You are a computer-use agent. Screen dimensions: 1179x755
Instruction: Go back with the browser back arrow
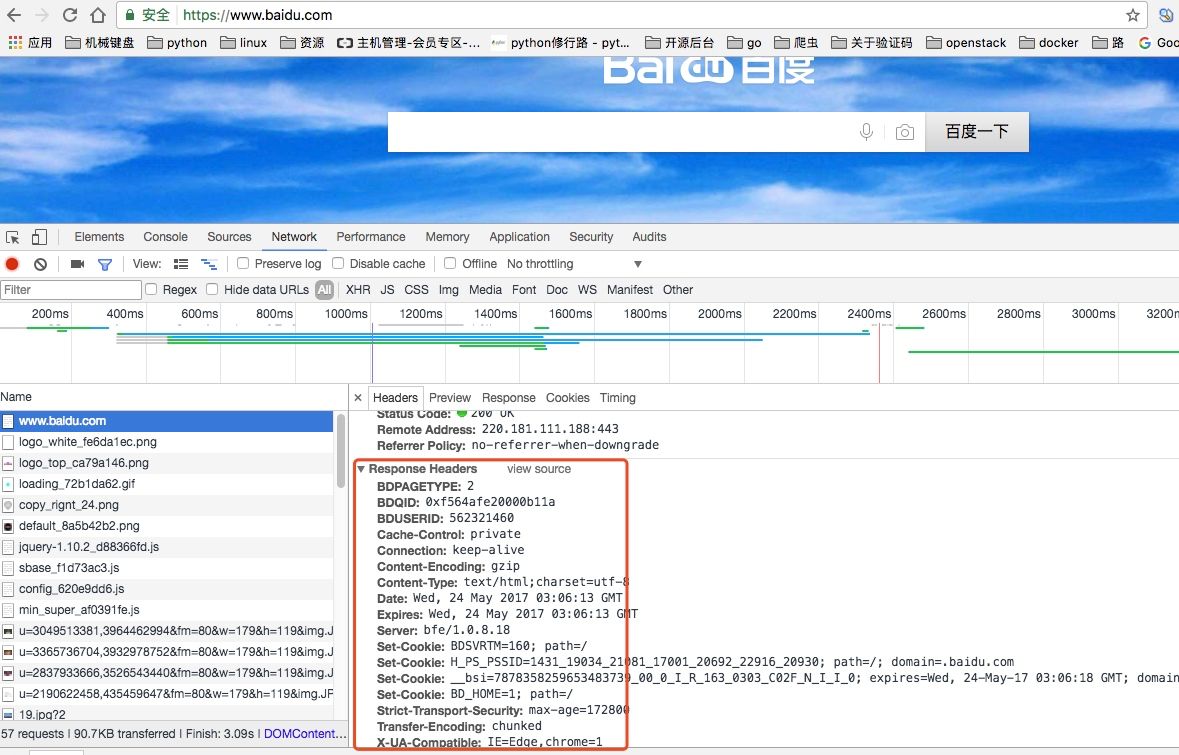point(14,15)
